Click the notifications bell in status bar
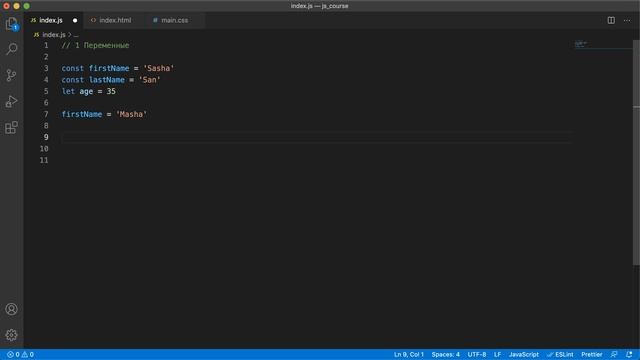 (629, 354)
